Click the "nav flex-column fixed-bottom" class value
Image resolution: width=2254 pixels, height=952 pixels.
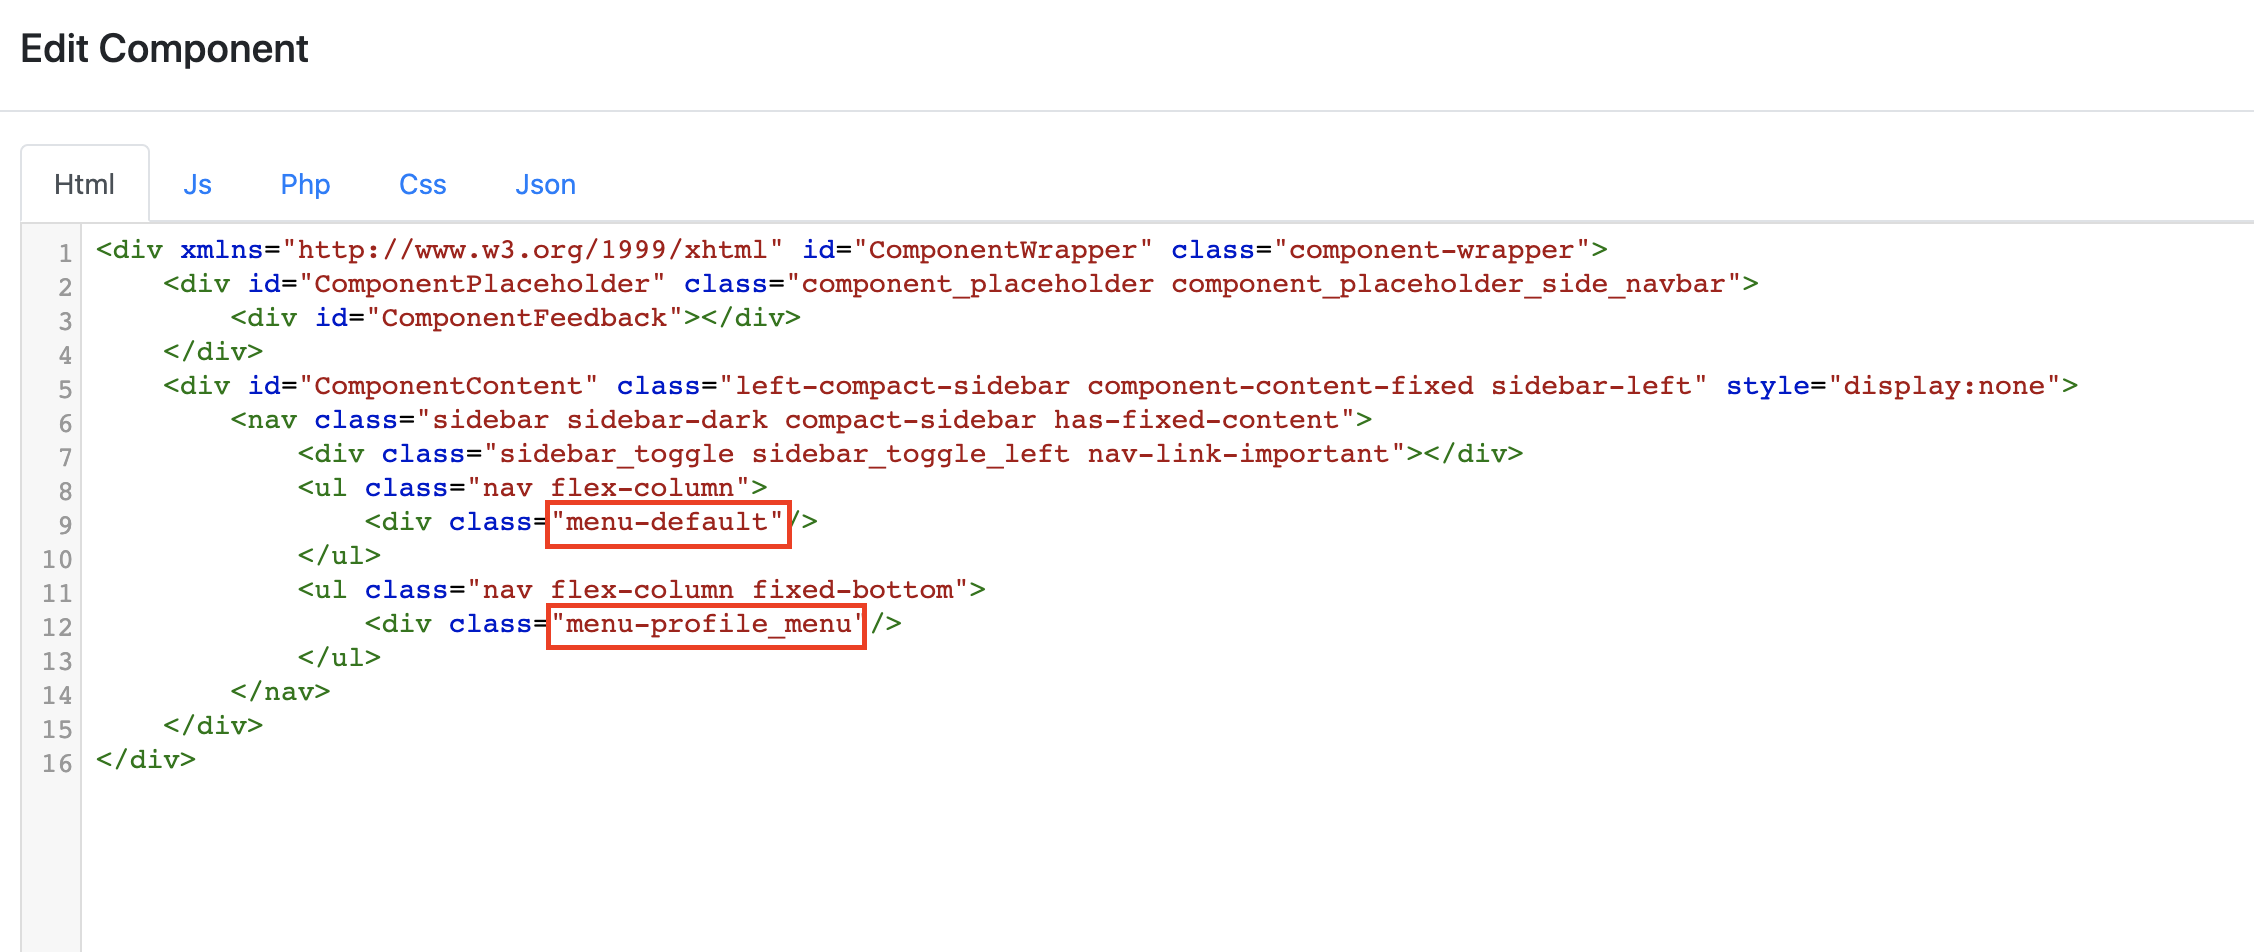tap(718, 590)
